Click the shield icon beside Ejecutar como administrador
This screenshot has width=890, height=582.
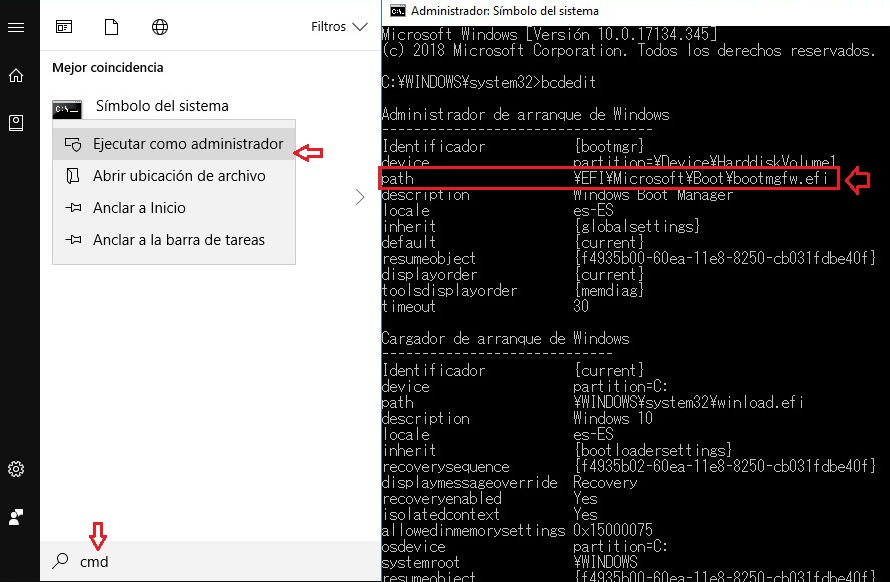(x=73, y=144)
